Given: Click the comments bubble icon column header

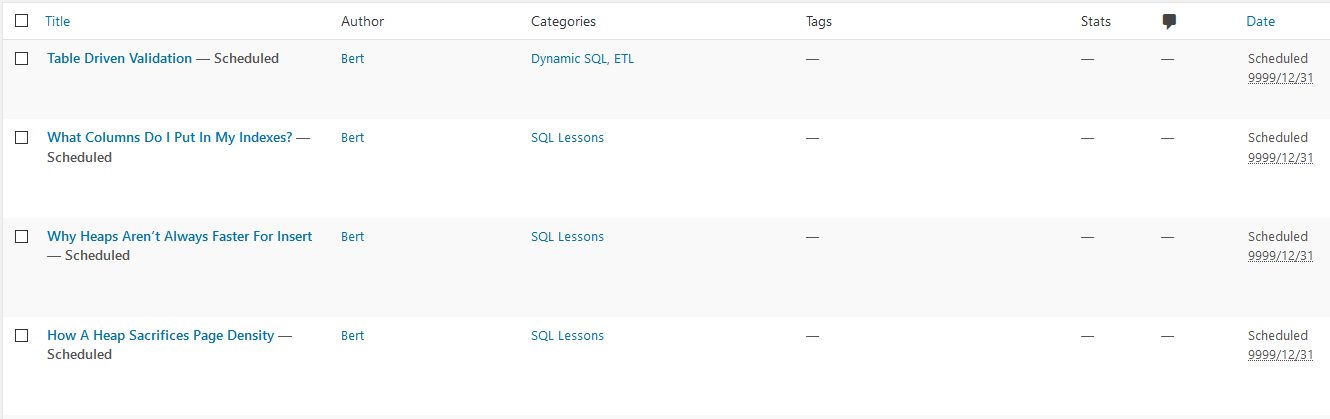Looking at the screenshot, I should [x=1169, y=21].
